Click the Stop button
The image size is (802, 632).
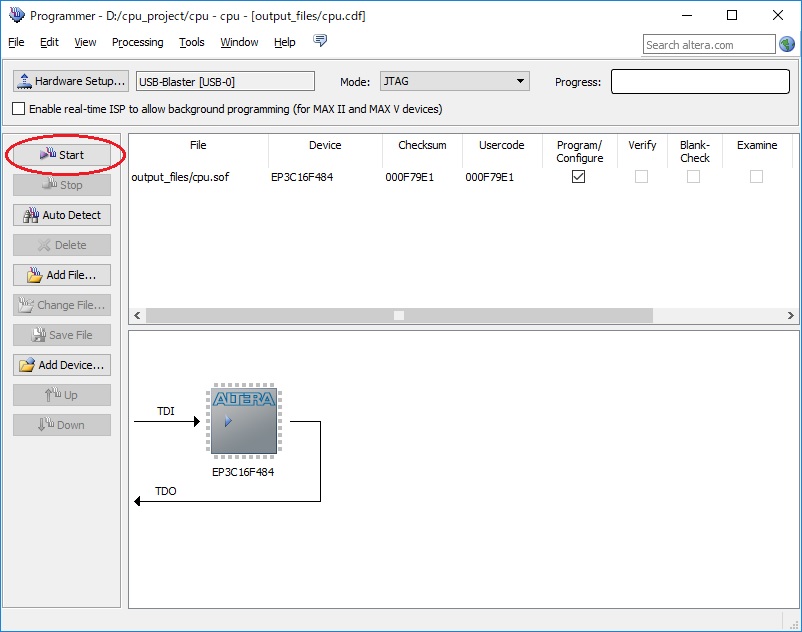62,185
